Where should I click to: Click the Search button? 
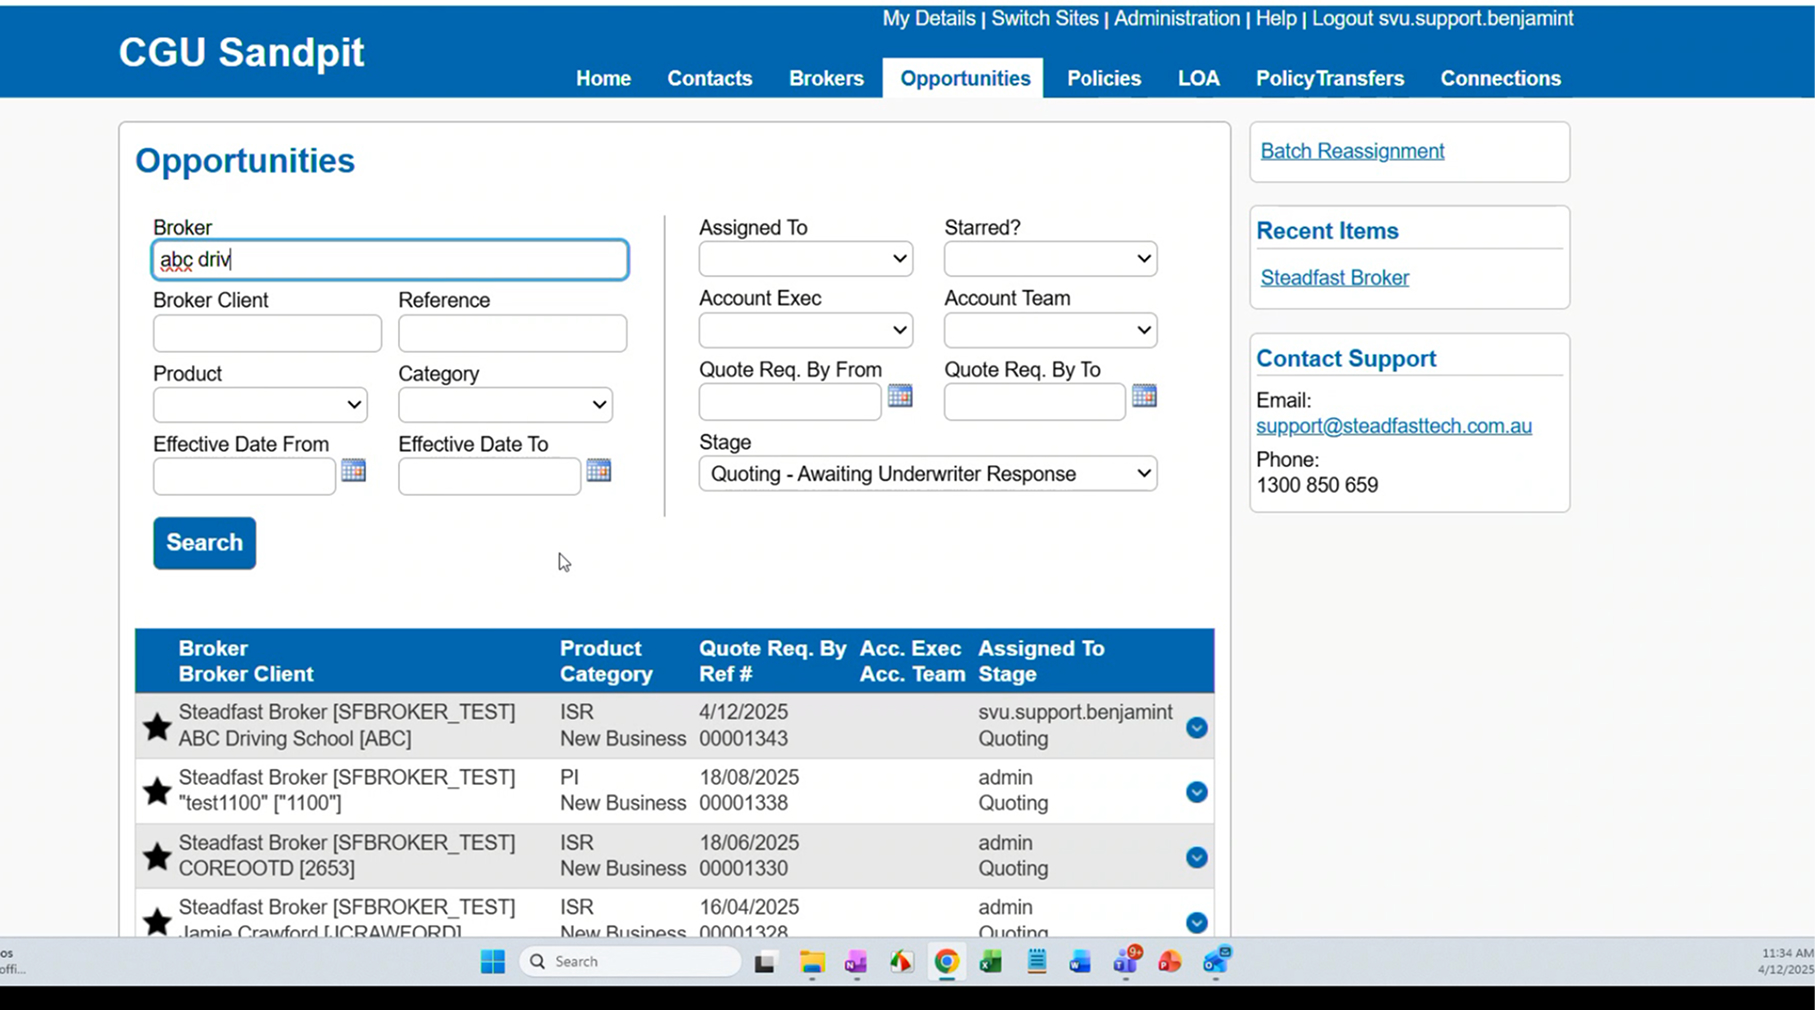[204, 543]
